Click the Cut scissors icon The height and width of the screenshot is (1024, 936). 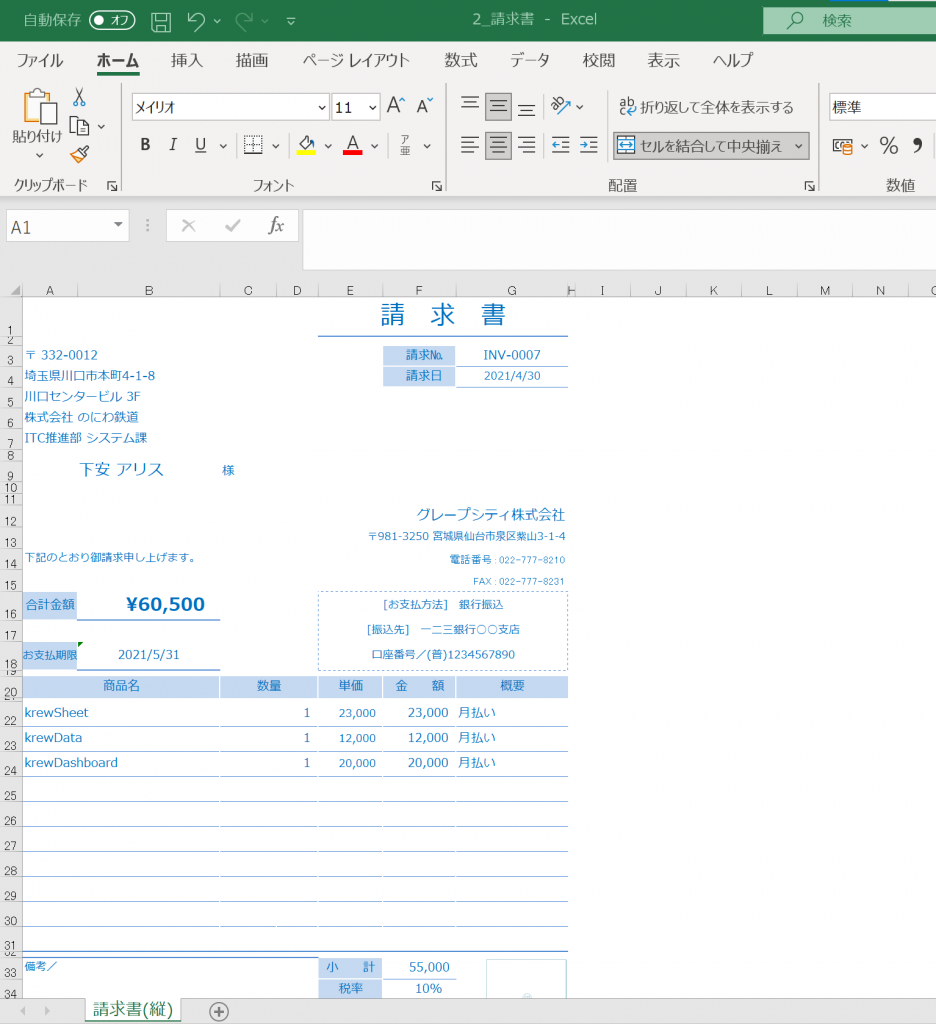(x=79, y=97)
